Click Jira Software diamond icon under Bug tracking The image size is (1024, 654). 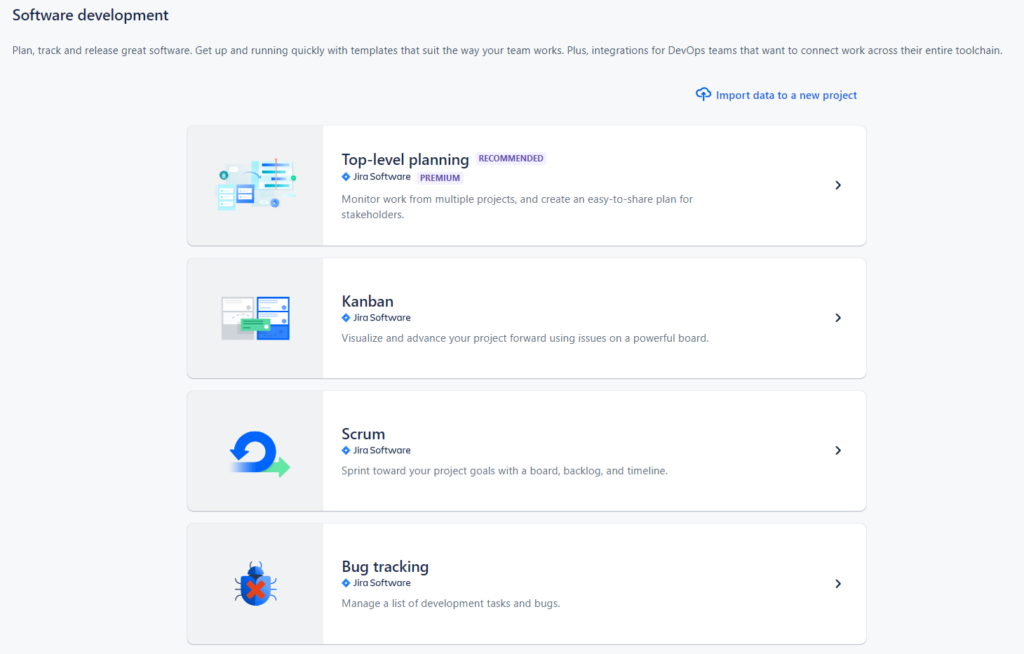point(346,583)
